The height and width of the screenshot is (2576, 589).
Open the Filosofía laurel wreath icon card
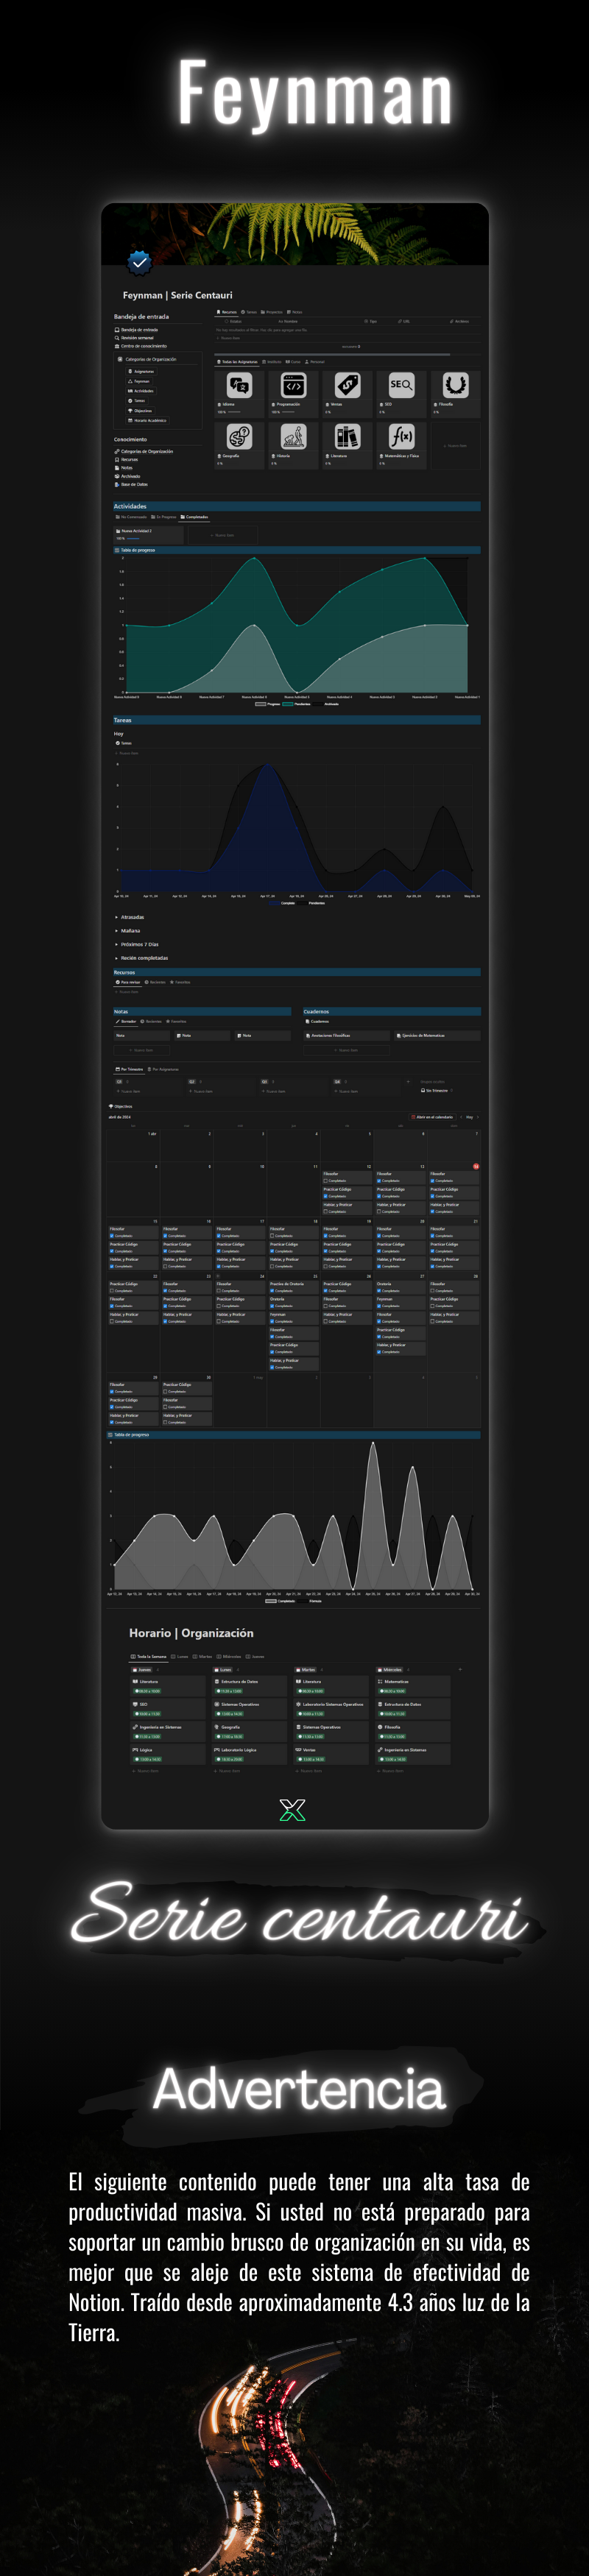tap(455, 385)
